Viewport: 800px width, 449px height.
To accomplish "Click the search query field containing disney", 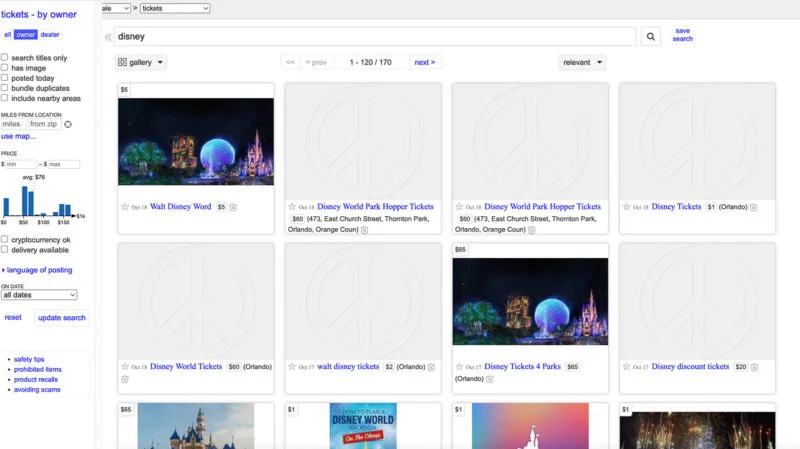I will pos(374,36).
